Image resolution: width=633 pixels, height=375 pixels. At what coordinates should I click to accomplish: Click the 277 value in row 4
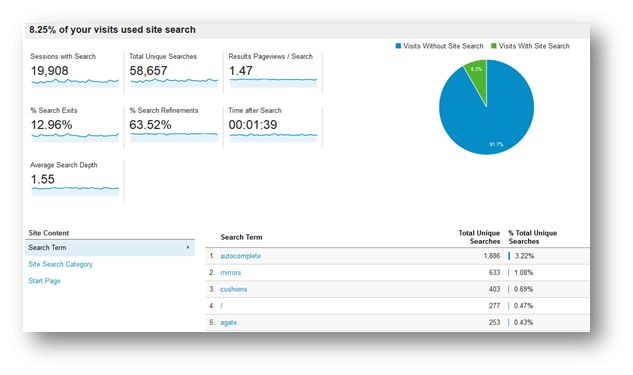(x=495, y=306)
